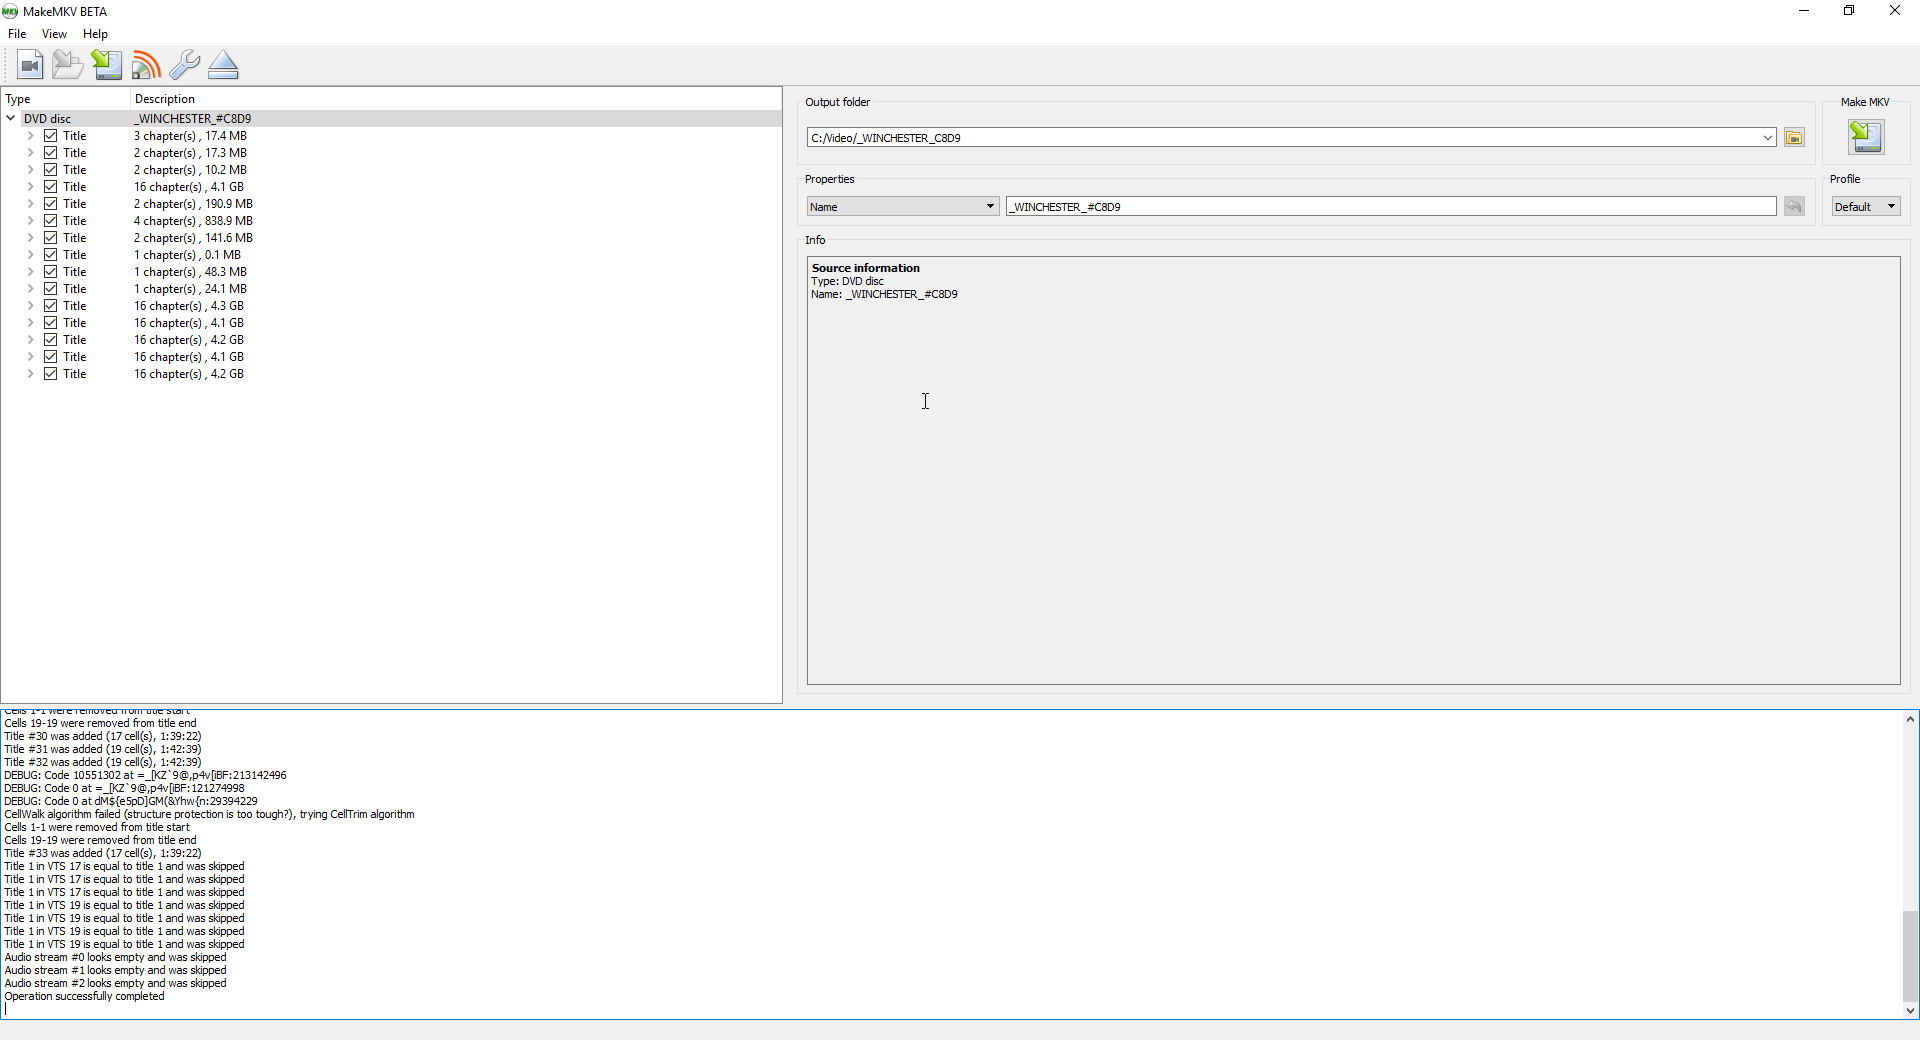The height and width of the screenshot is (1040, 1920).
Task: Restore down the MakeMKV window
Action: click(x=1849, y=11)
